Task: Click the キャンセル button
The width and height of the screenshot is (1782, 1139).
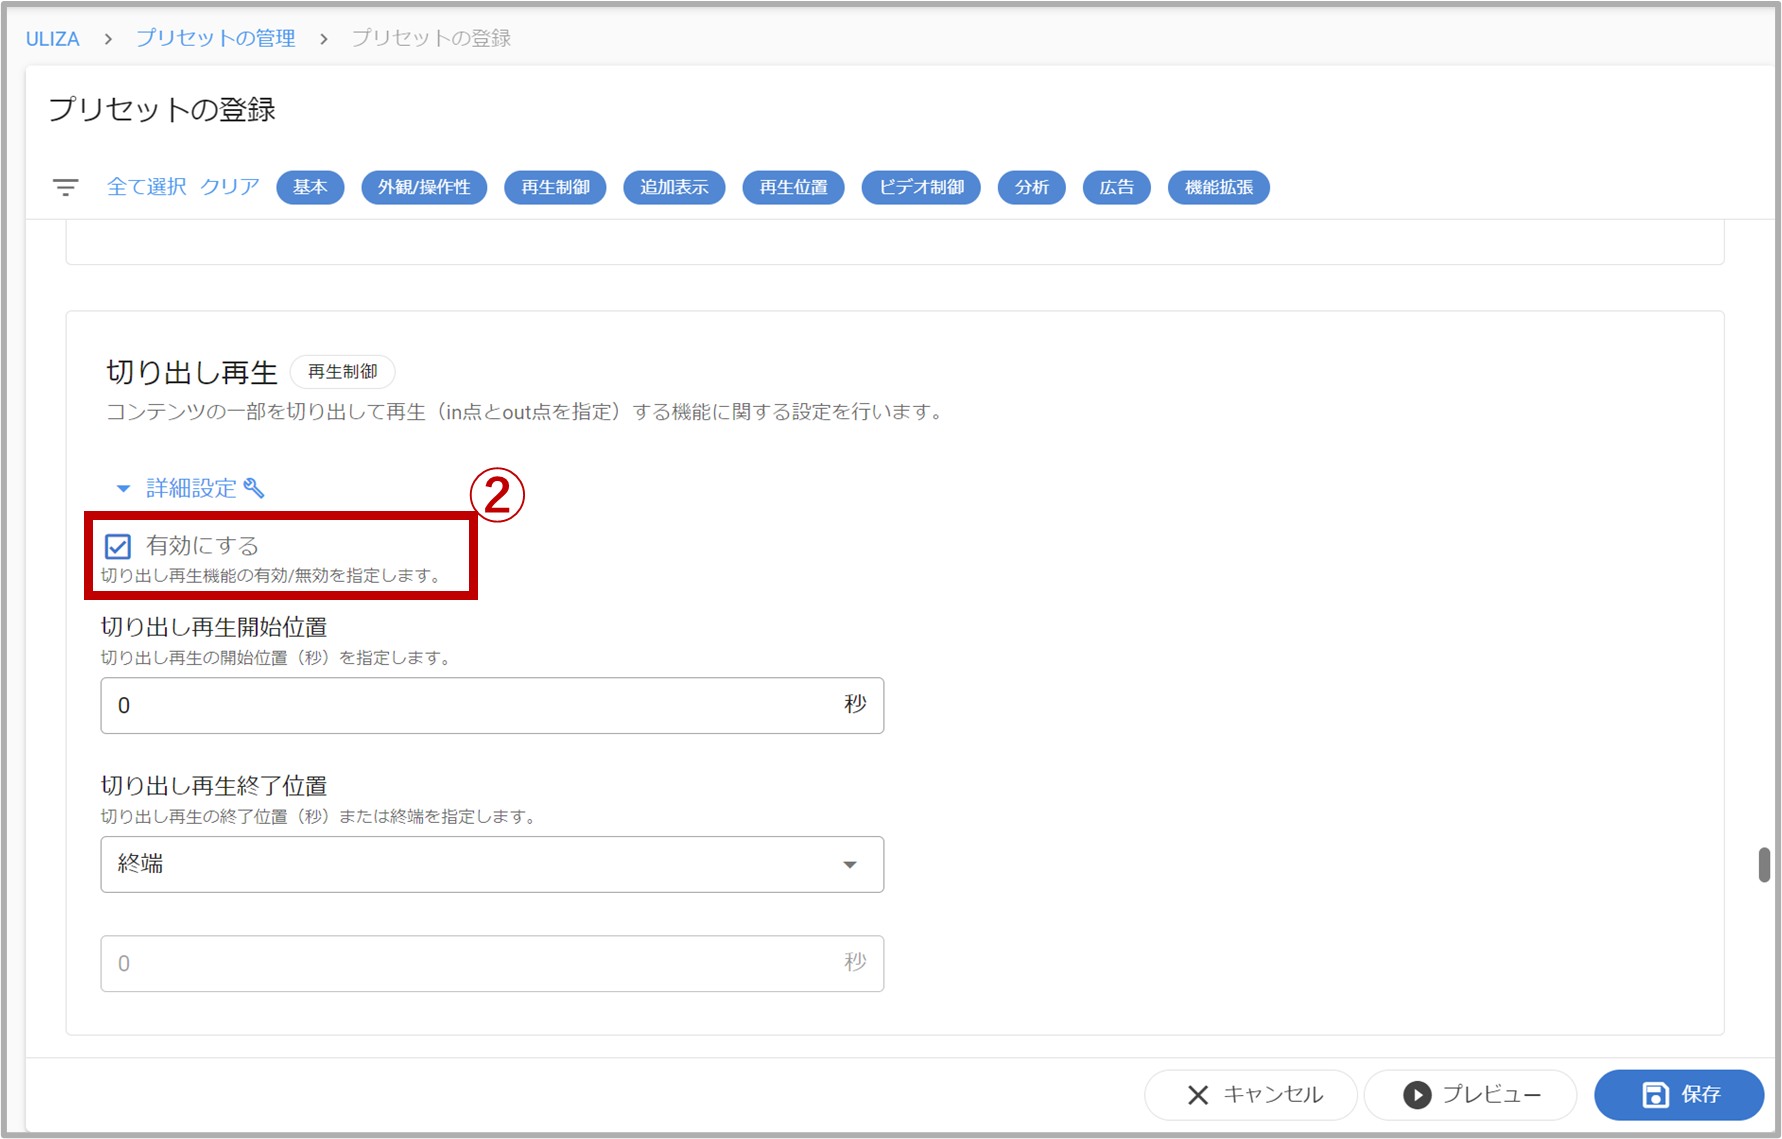Action: click(1251, 1095)
